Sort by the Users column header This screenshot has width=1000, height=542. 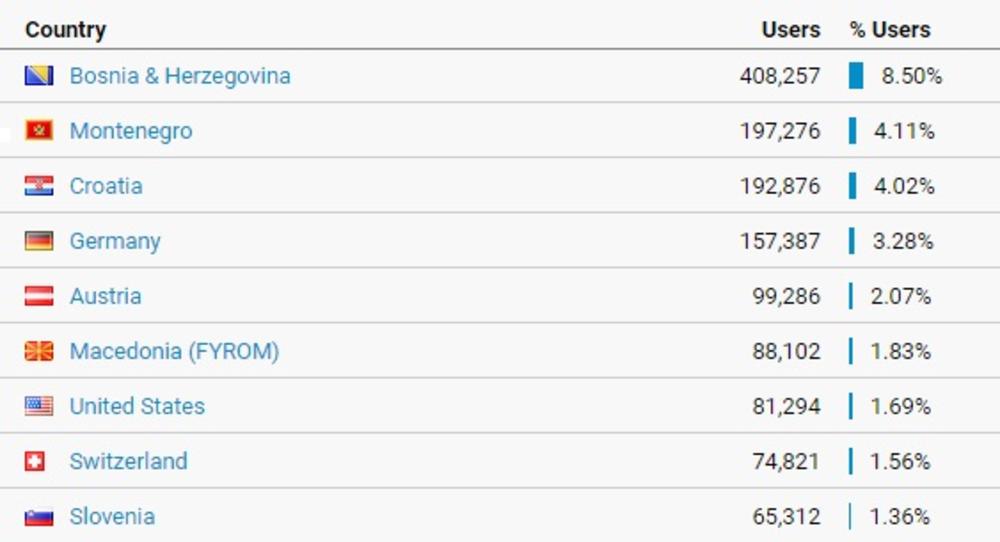(x=790, y=30)
